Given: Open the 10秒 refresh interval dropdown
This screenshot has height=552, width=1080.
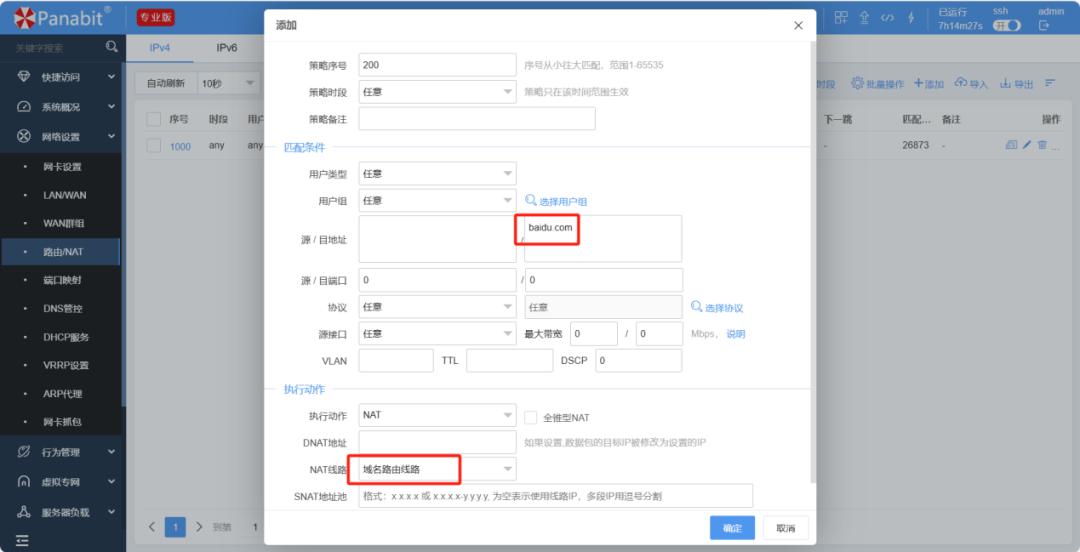Looking at the screenshot, I should coord(228,83).
